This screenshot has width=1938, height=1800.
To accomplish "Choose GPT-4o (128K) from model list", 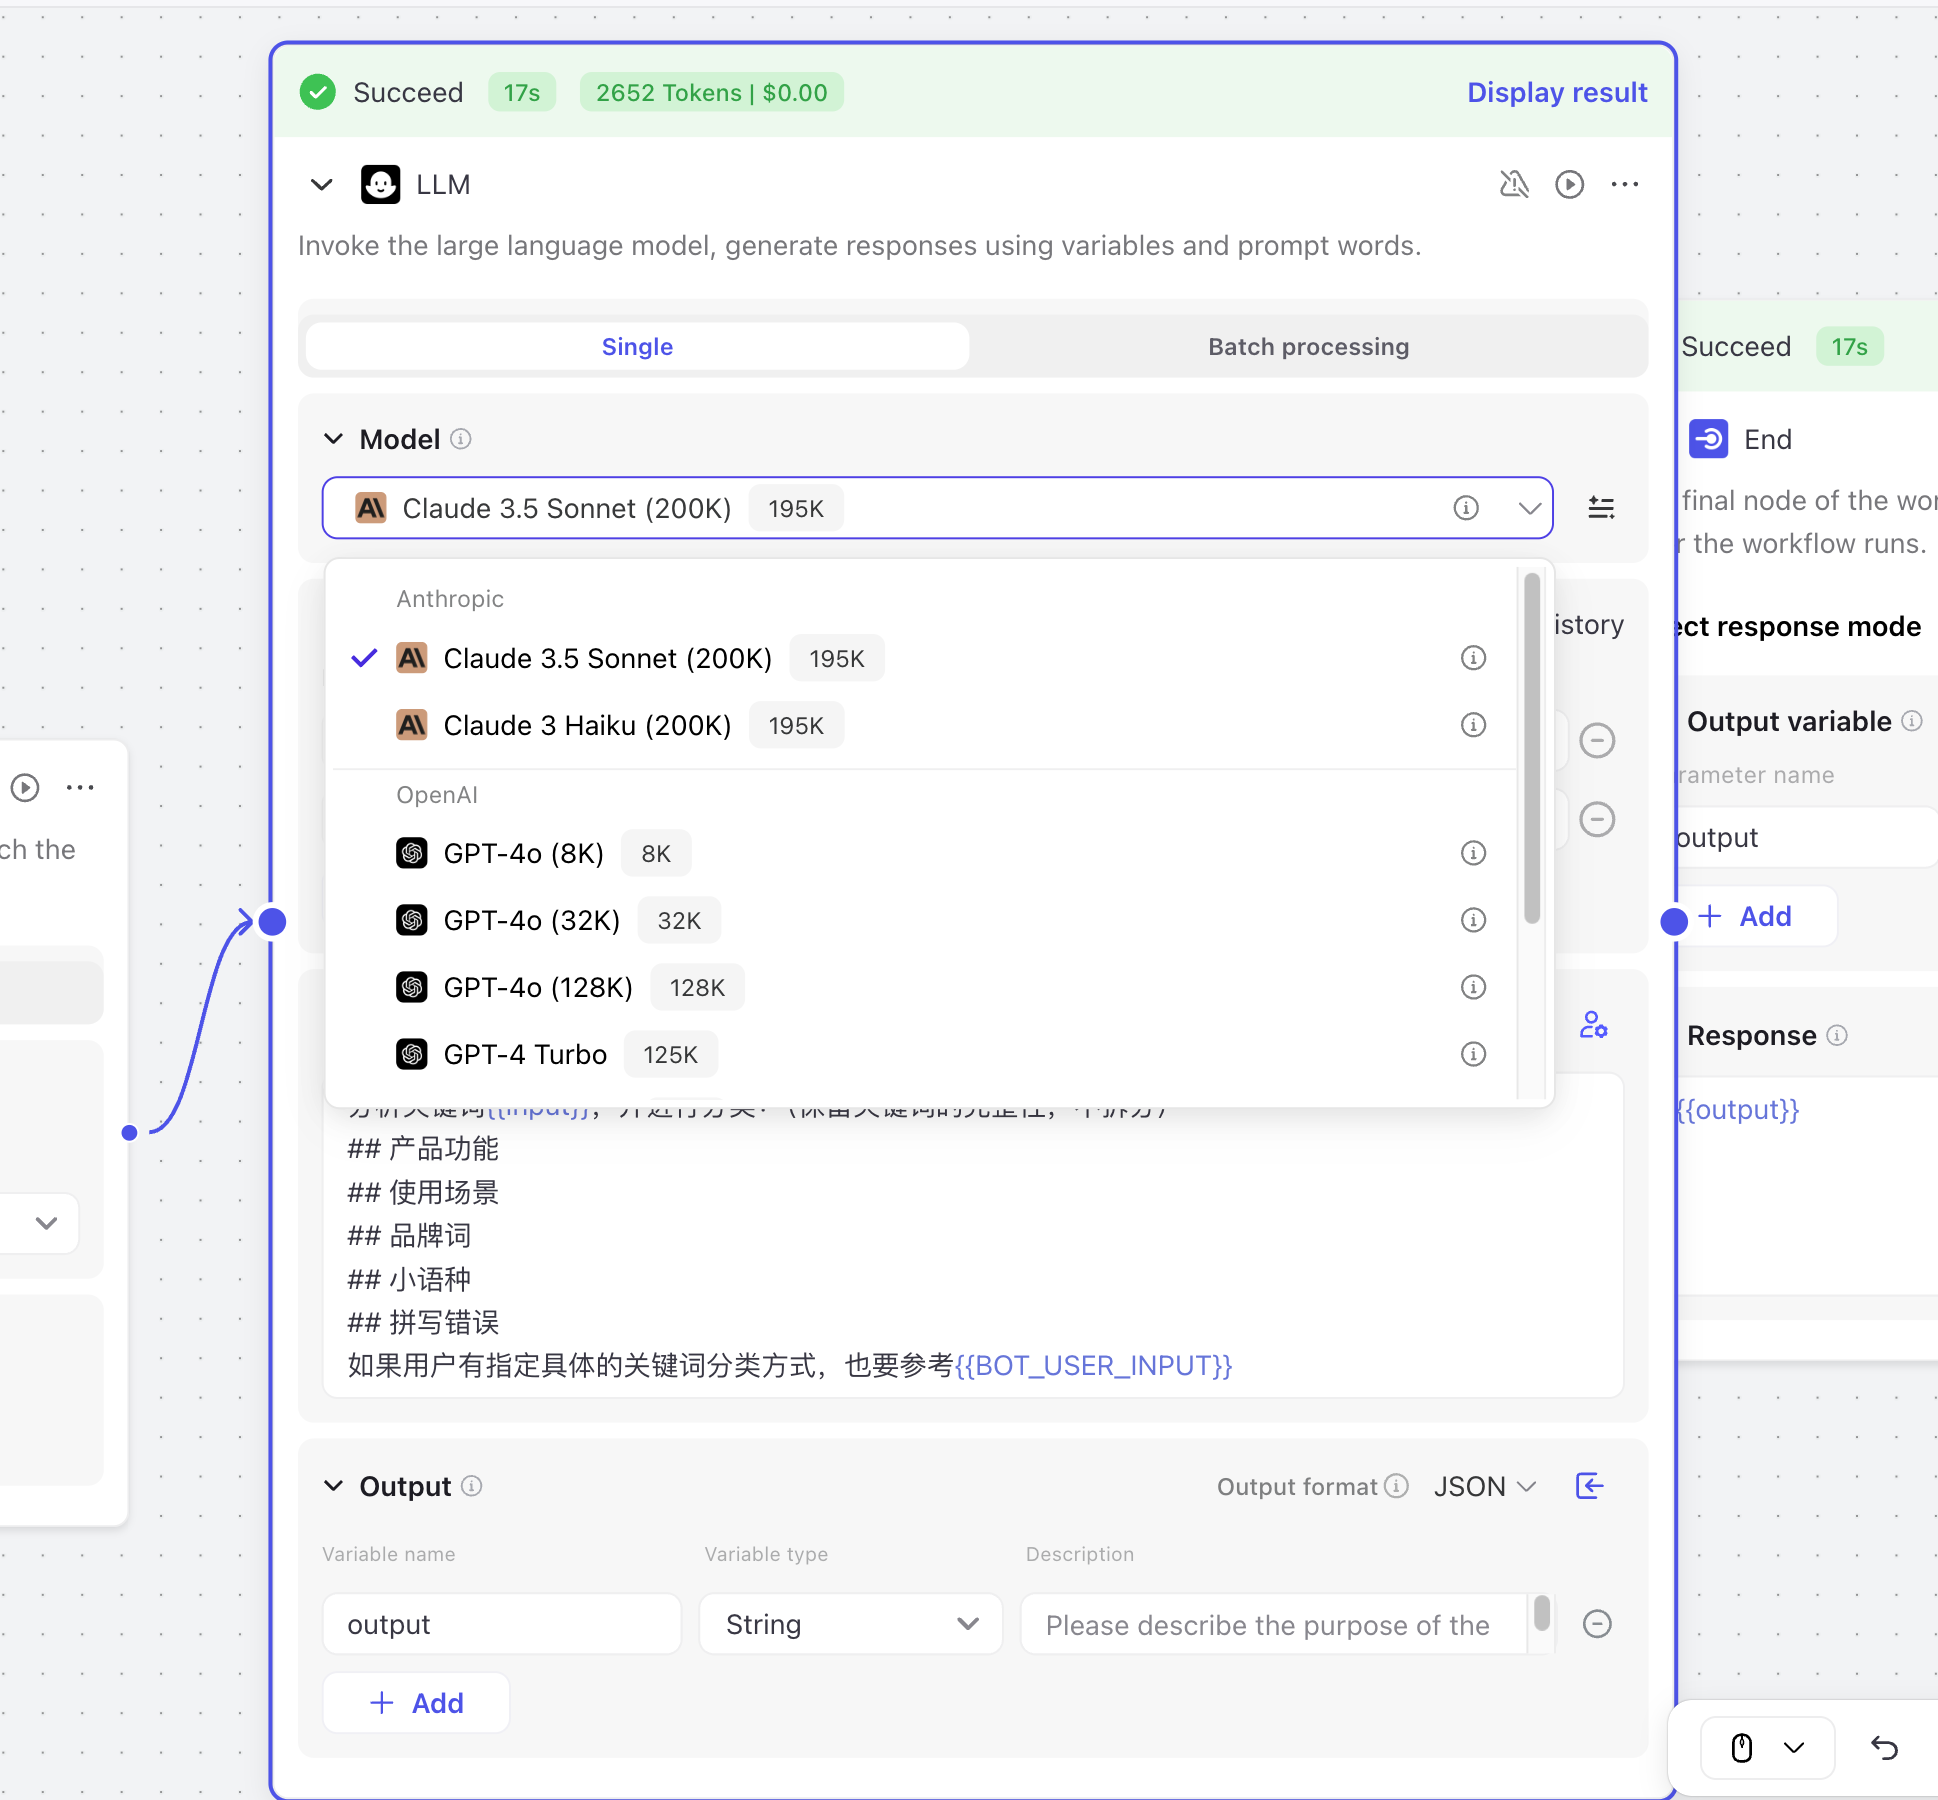I will [x=924, y=987].
